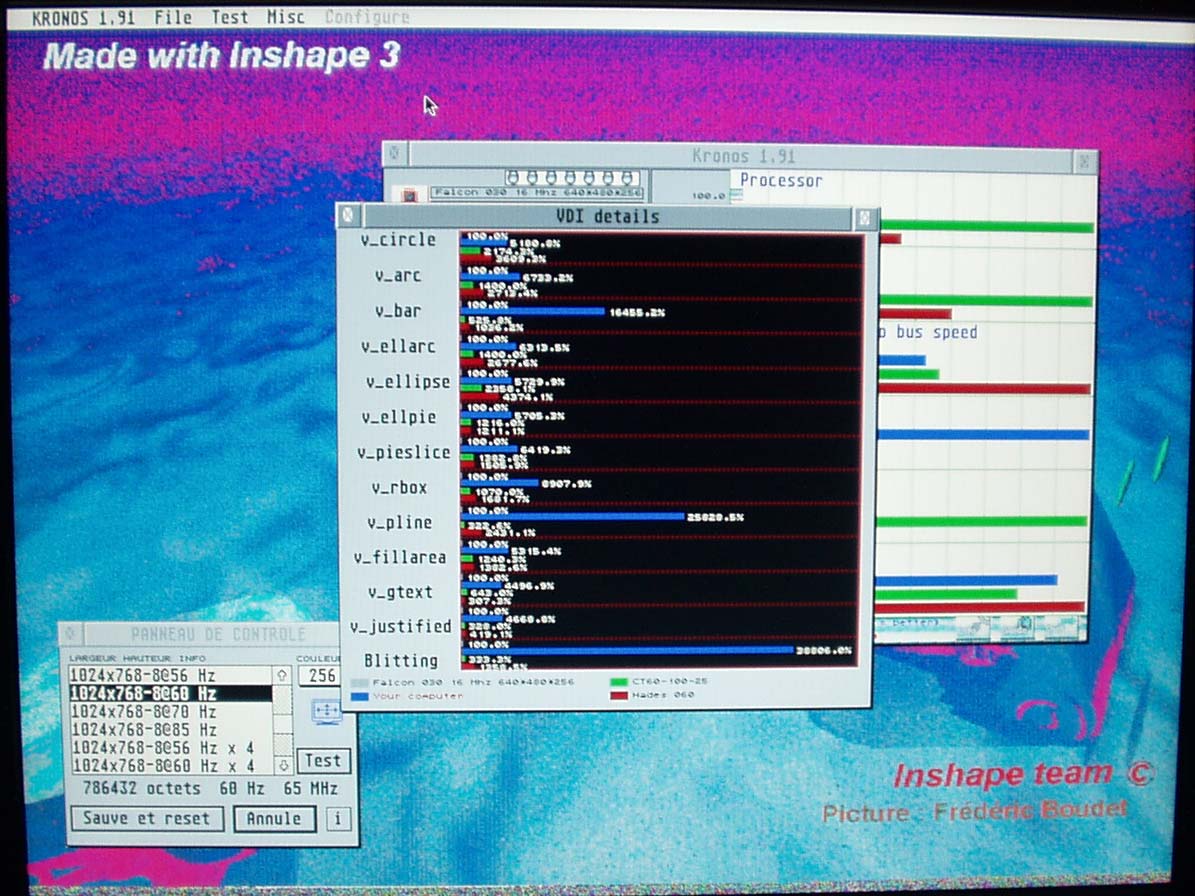Open the Misc menu
This screenshot has width=1195, height=896.
click(286, 17)
